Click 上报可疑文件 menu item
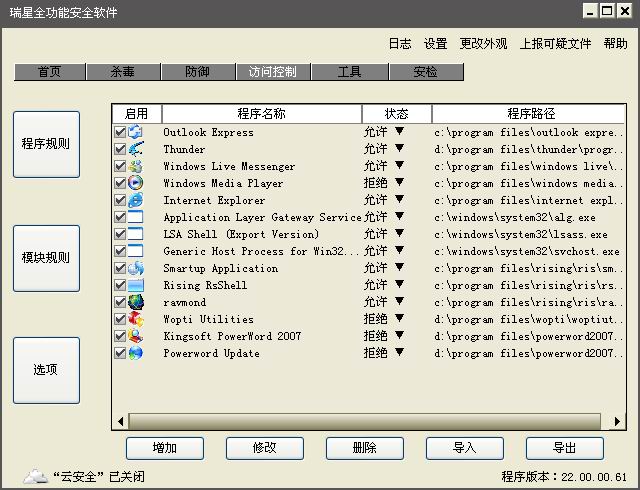This screenshot has height=490, width=640. click(x=556, y=44)
